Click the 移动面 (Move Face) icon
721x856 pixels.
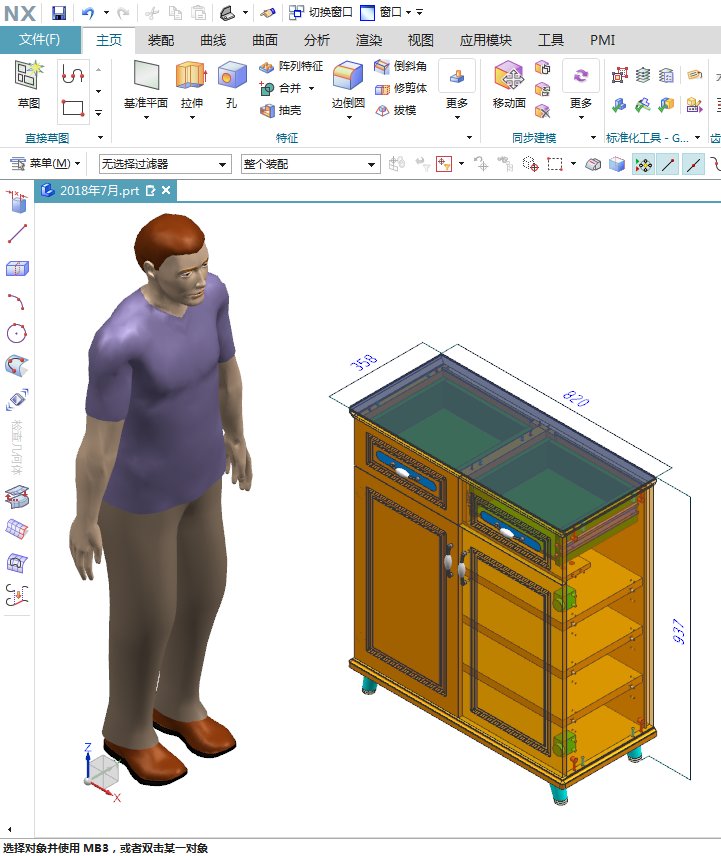509,77
